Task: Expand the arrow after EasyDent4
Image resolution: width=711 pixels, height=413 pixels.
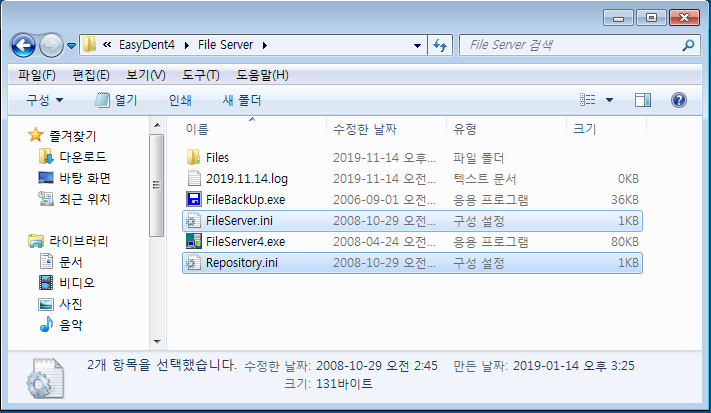Action: (x=186, y=45)
